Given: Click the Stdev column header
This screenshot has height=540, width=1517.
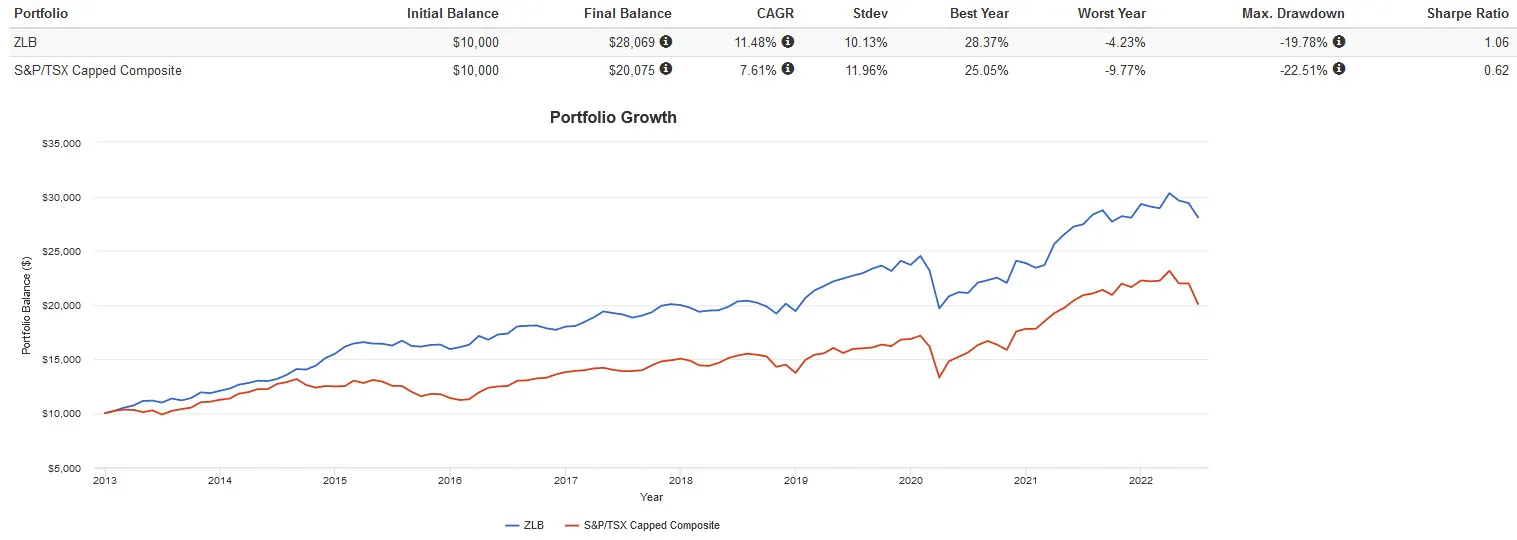Looking at the screenshot, I should coord(869,14).
